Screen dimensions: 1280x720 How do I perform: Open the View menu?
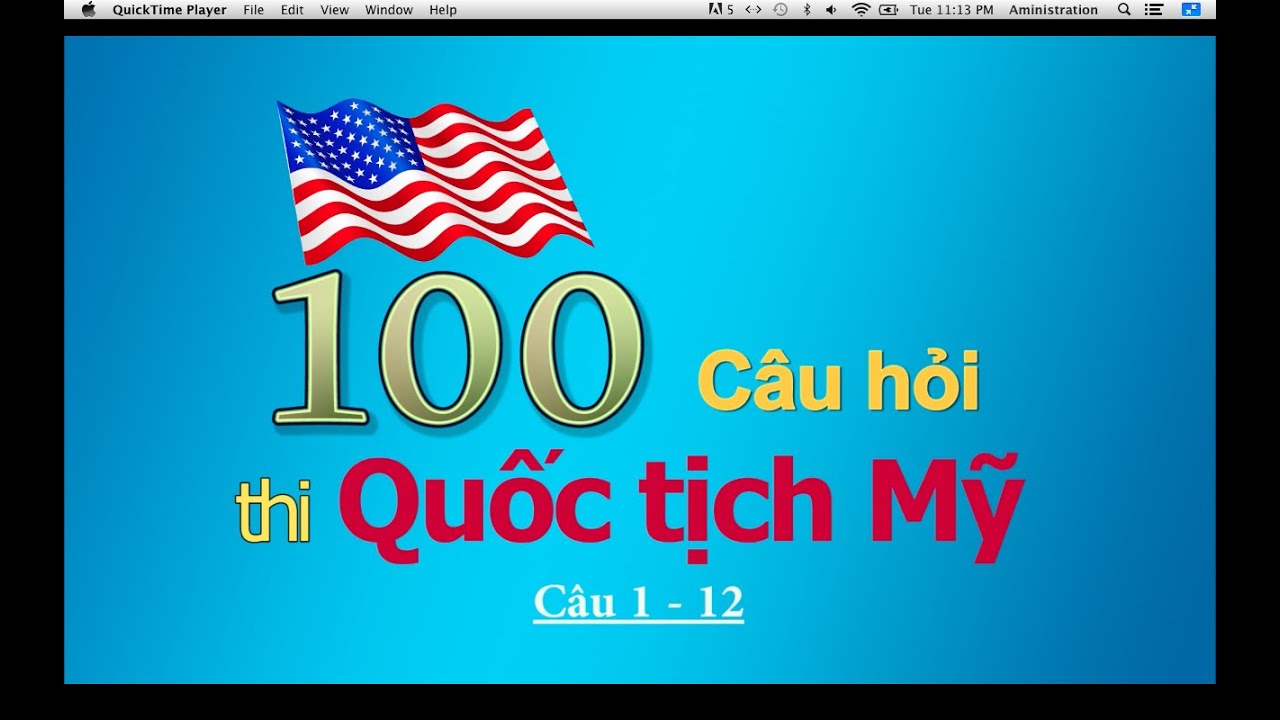[335, 10]
